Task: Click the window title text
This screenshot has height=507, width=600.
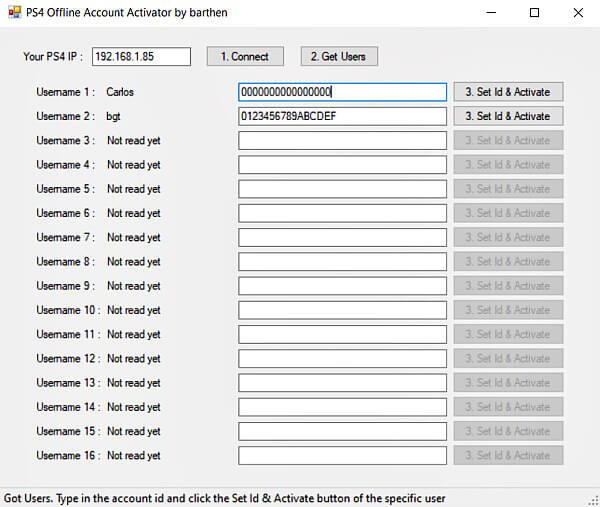Action: pos(127,13)
